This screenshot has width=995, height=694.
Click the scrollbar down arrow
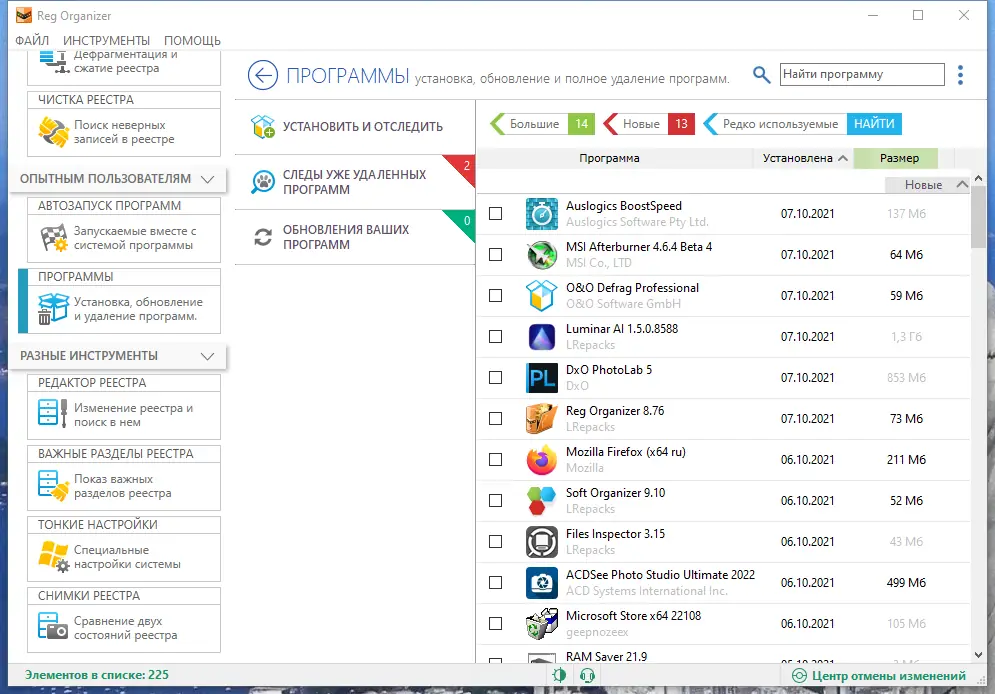[978, 655]
